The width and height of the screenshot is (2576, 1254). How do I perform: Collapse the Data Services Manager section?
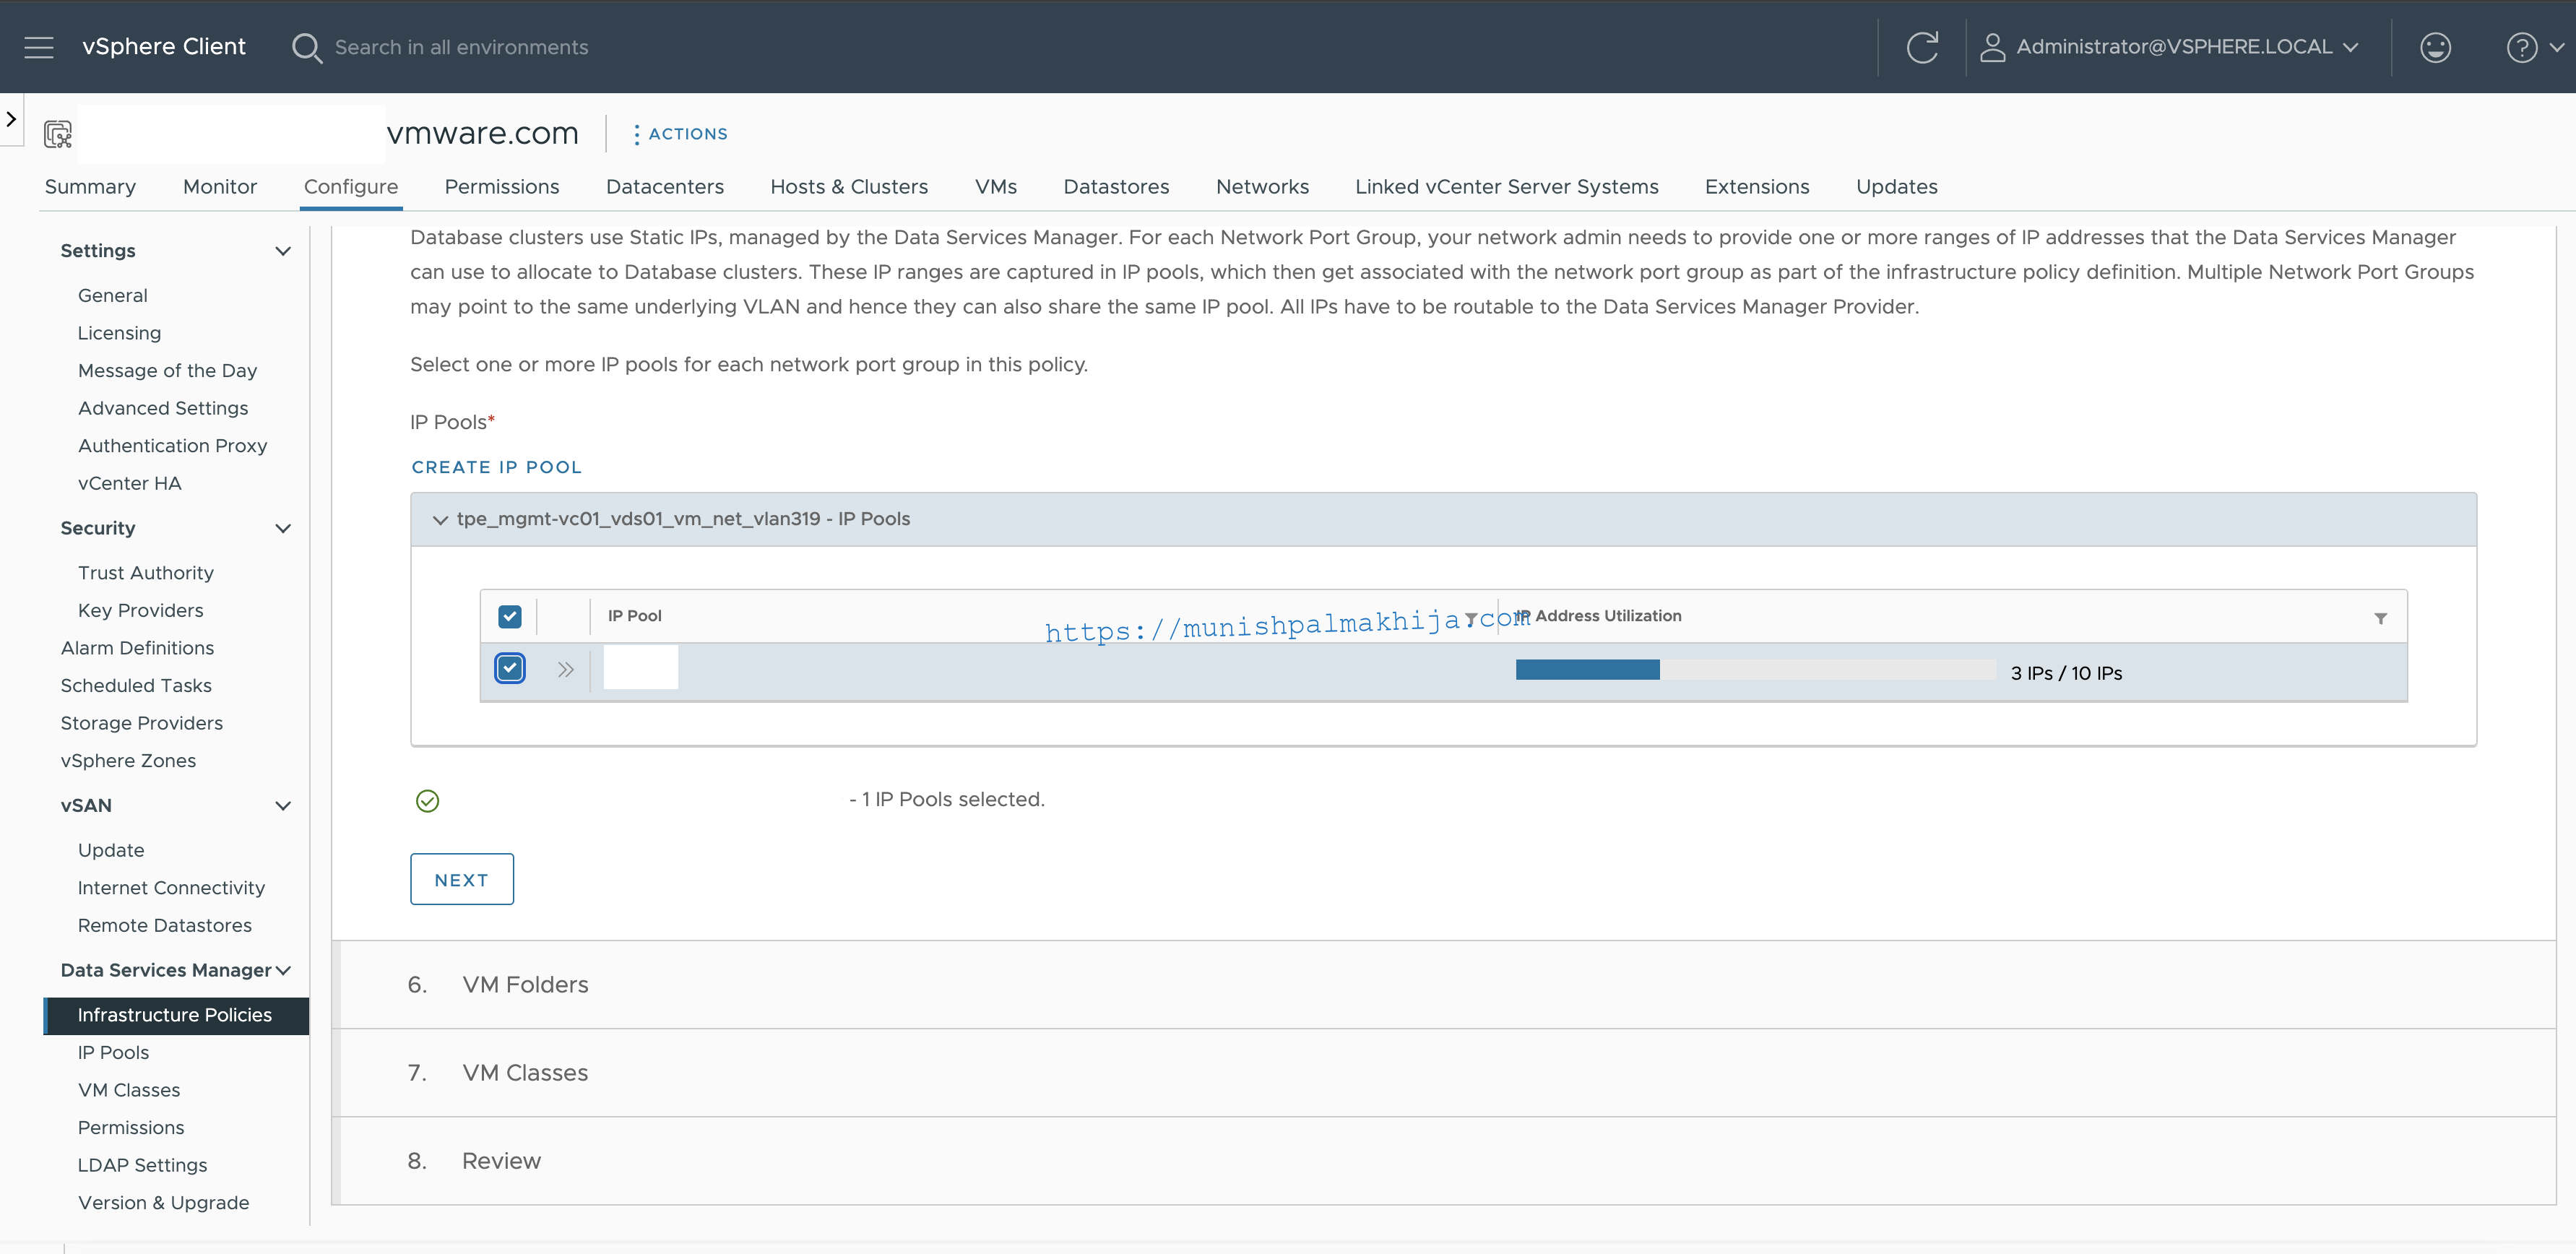283,970
